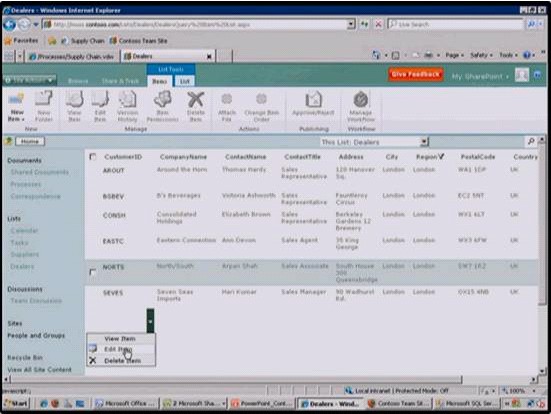Open the Safety menu dropdown
The image size is (551, 414).
[x=481, y=55]
